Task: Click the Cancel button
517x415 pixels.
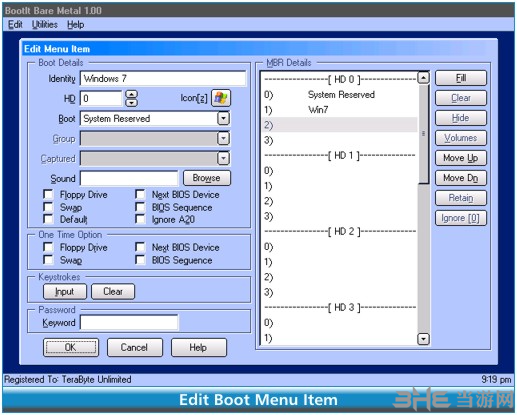Action: (x=134, y=347)
